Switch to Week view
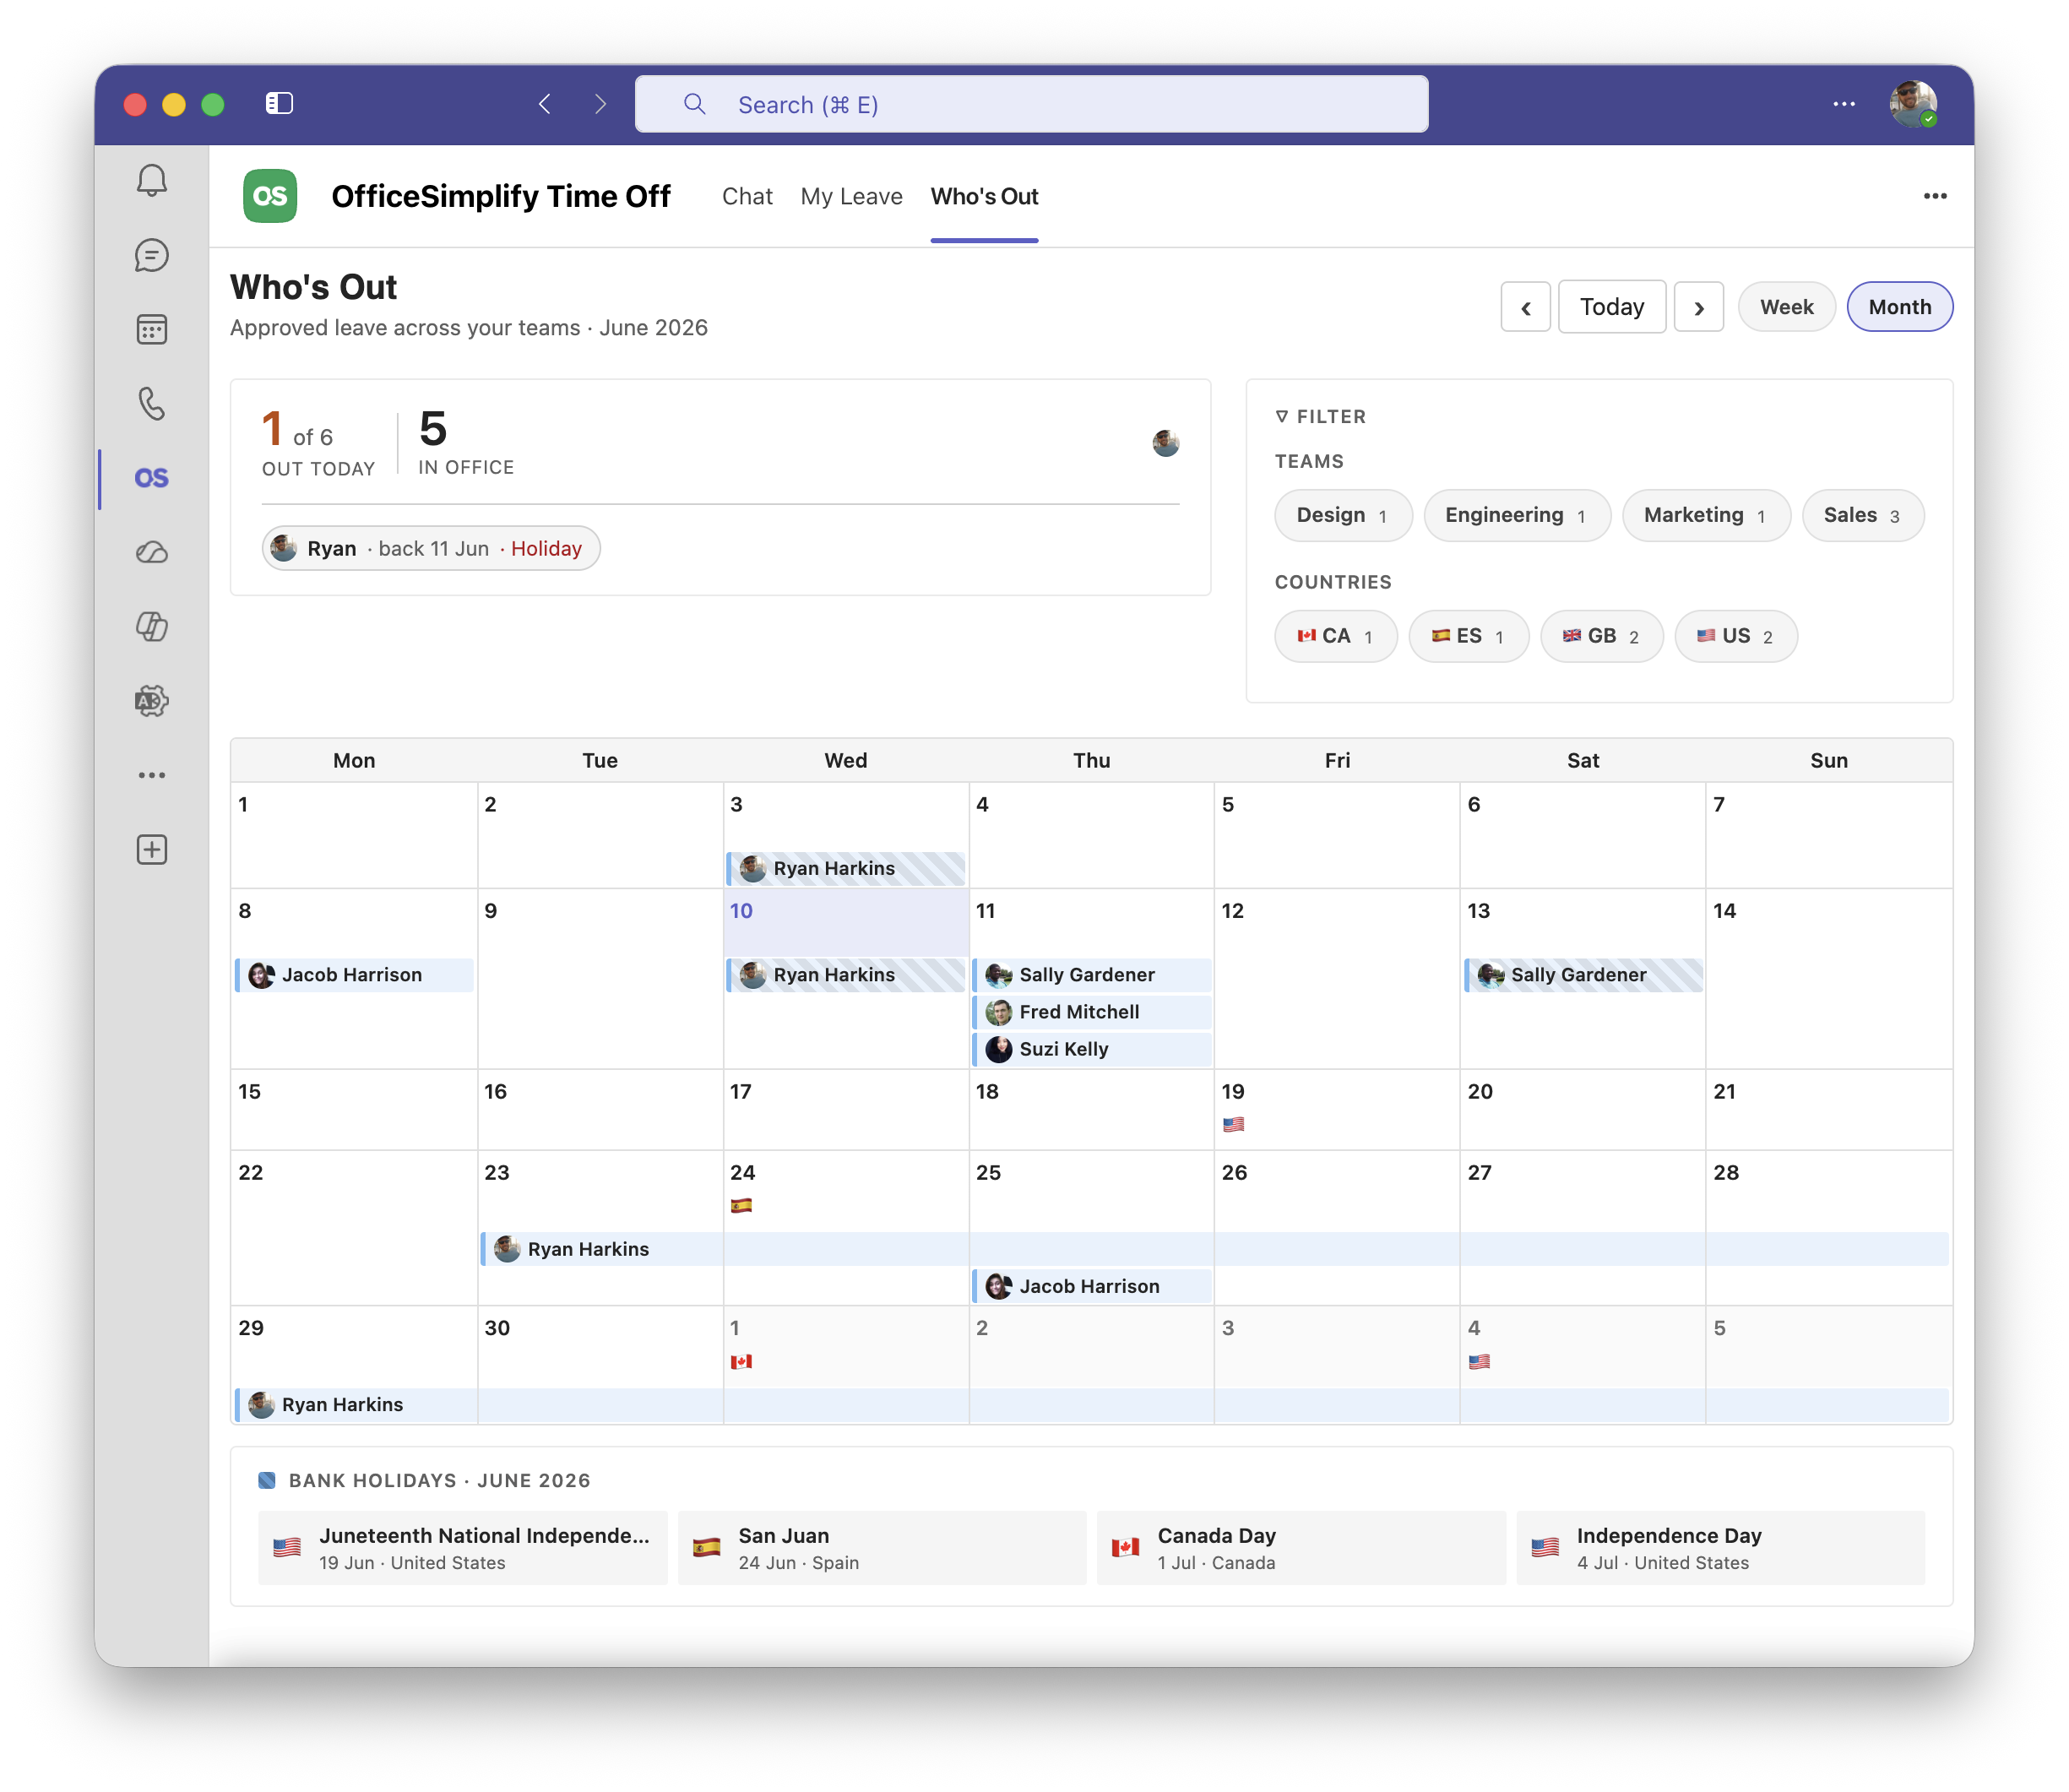The image size is (2069, 1792). point(1786,307)
